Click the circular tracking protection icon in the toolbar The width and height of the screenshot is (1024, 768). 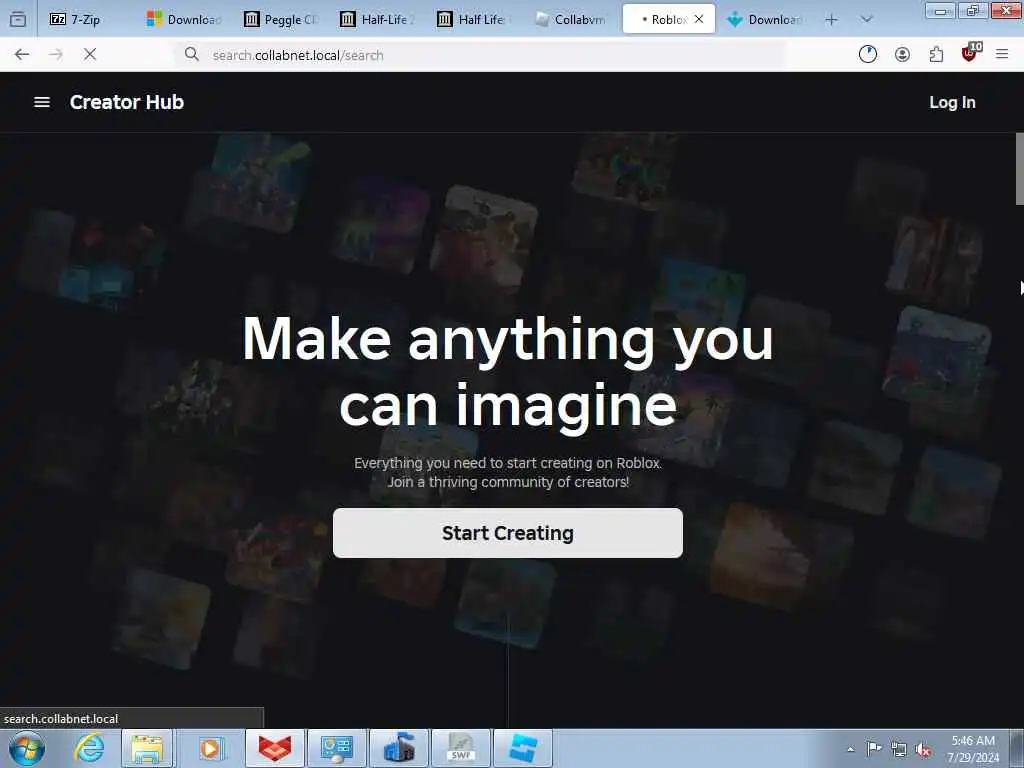point(868,55)
